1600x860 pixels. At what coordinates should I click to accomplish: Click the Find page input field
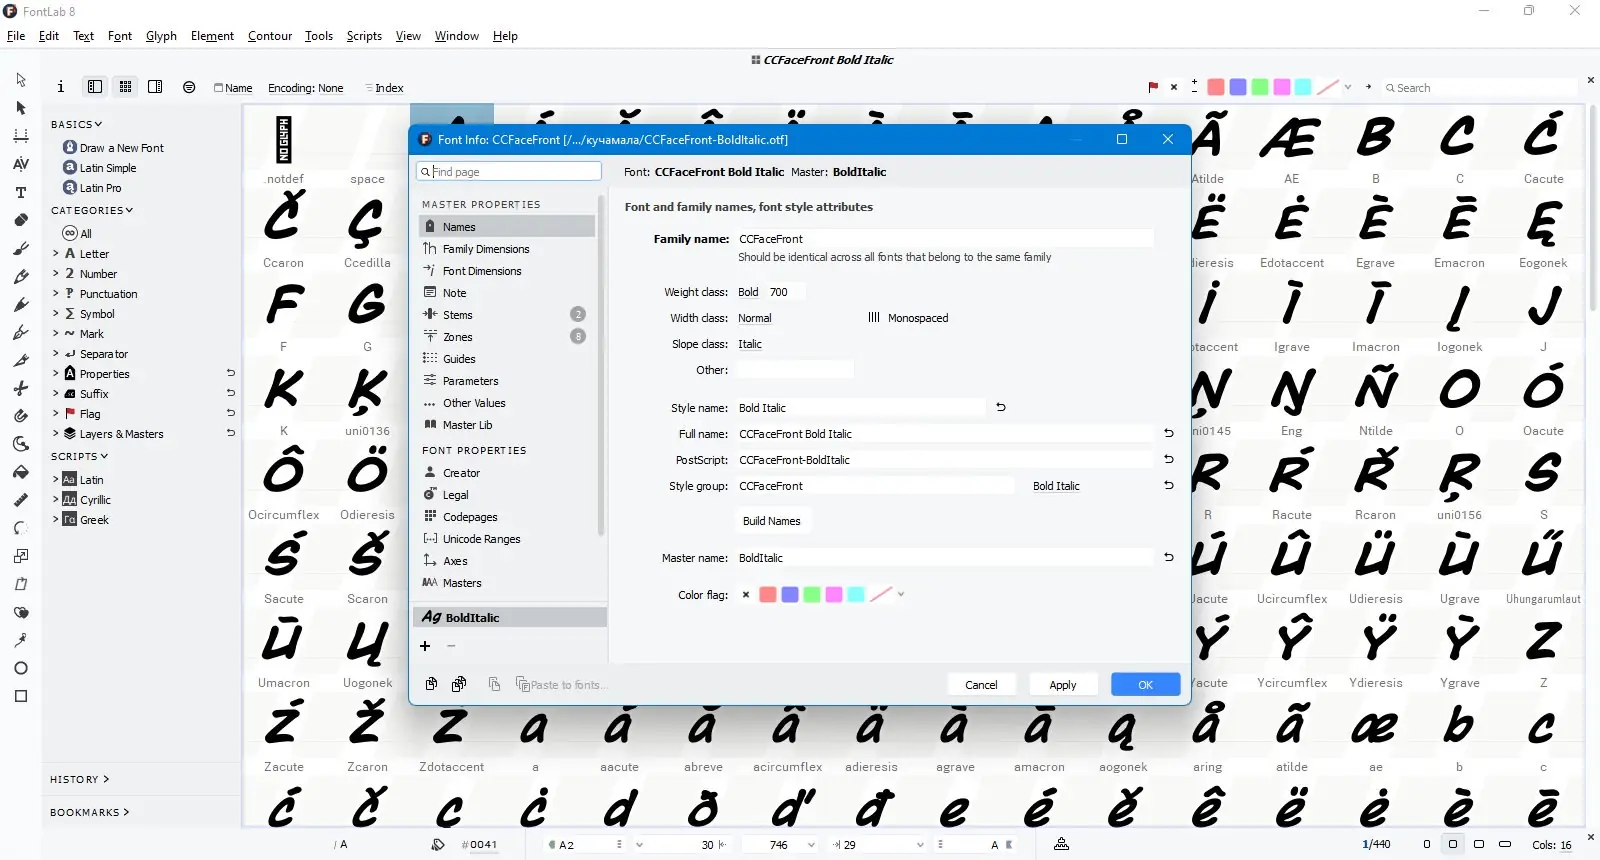(x=509, y=172)
